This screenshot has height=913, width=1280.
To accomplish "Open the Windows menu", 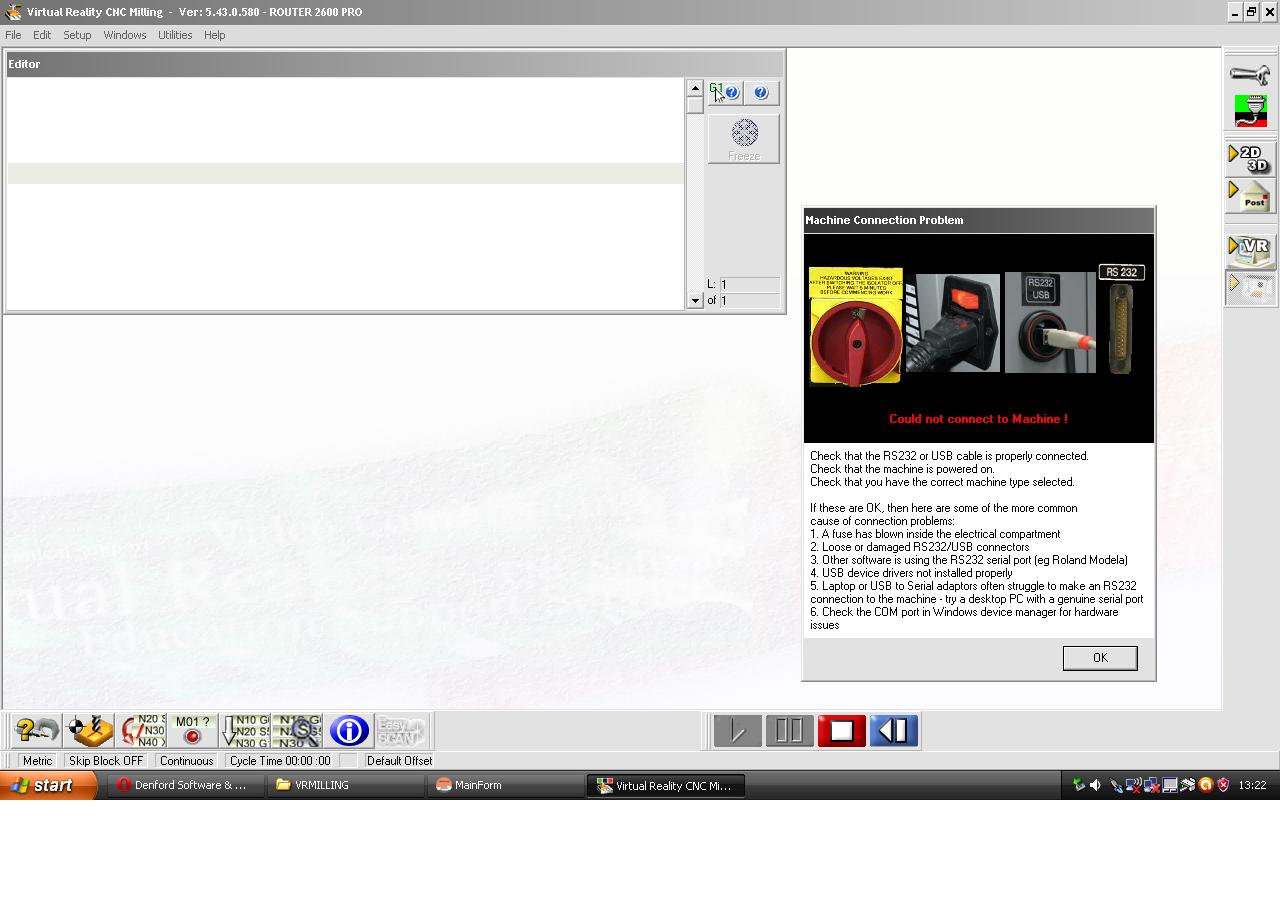I will (x=125, y=35).
